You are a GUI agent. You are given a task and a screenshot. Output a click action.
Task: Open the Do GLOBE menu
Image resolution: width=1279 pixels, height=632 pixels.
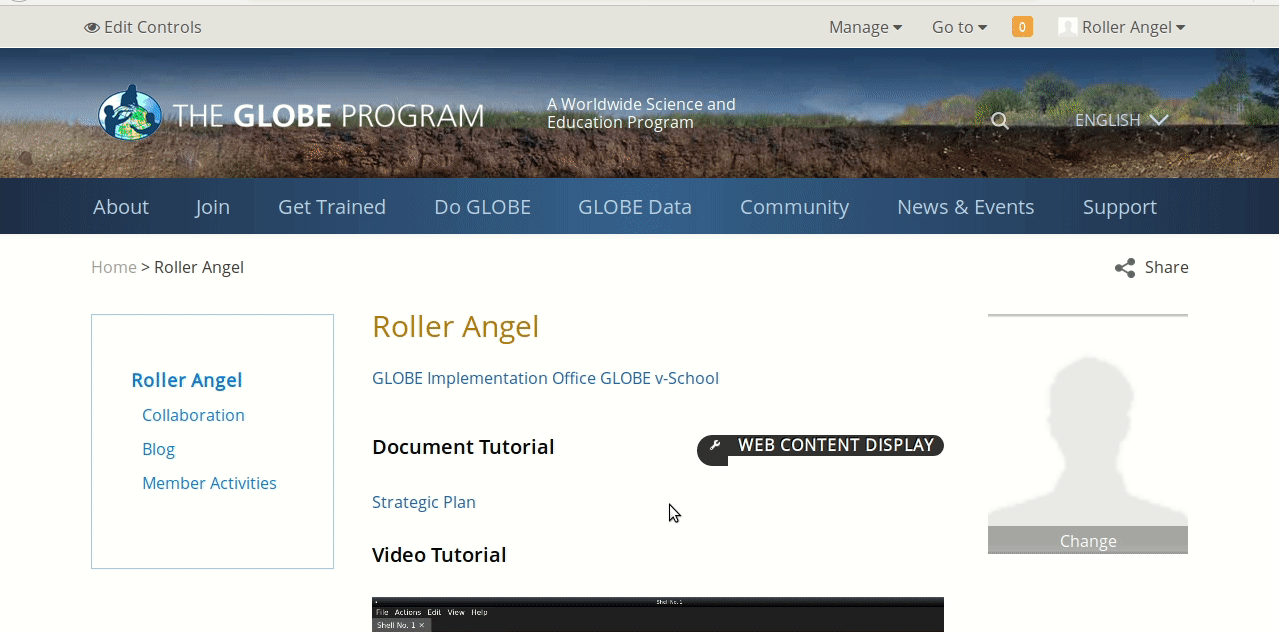pos(482,207)
